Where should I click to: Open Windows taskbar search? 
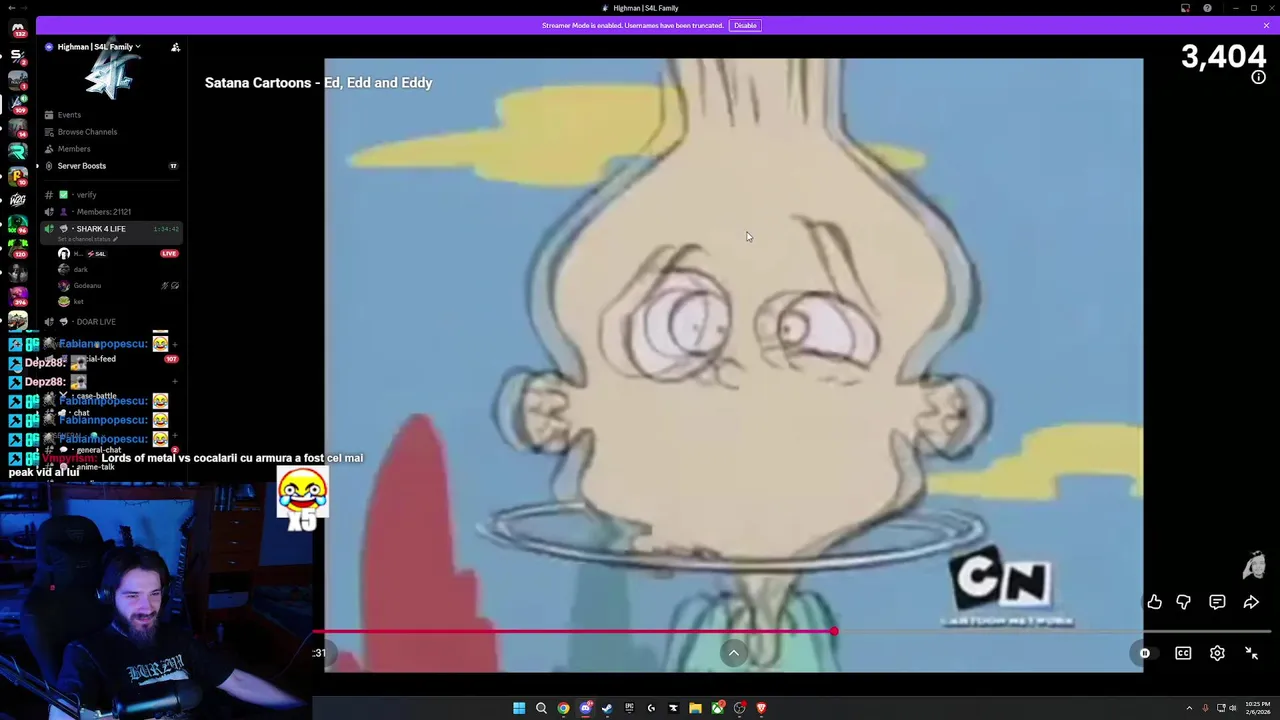point(541,708)
